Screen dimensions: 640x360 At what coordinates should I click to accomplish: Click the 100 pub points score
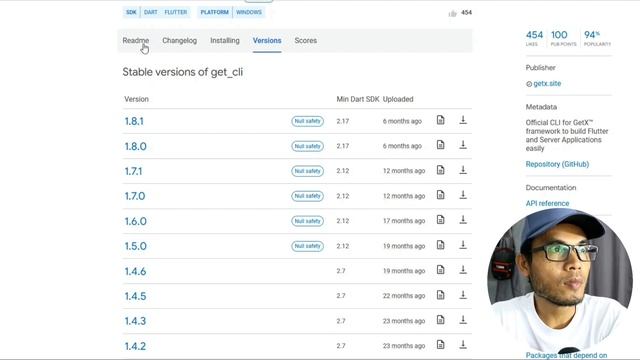(563, 38)
